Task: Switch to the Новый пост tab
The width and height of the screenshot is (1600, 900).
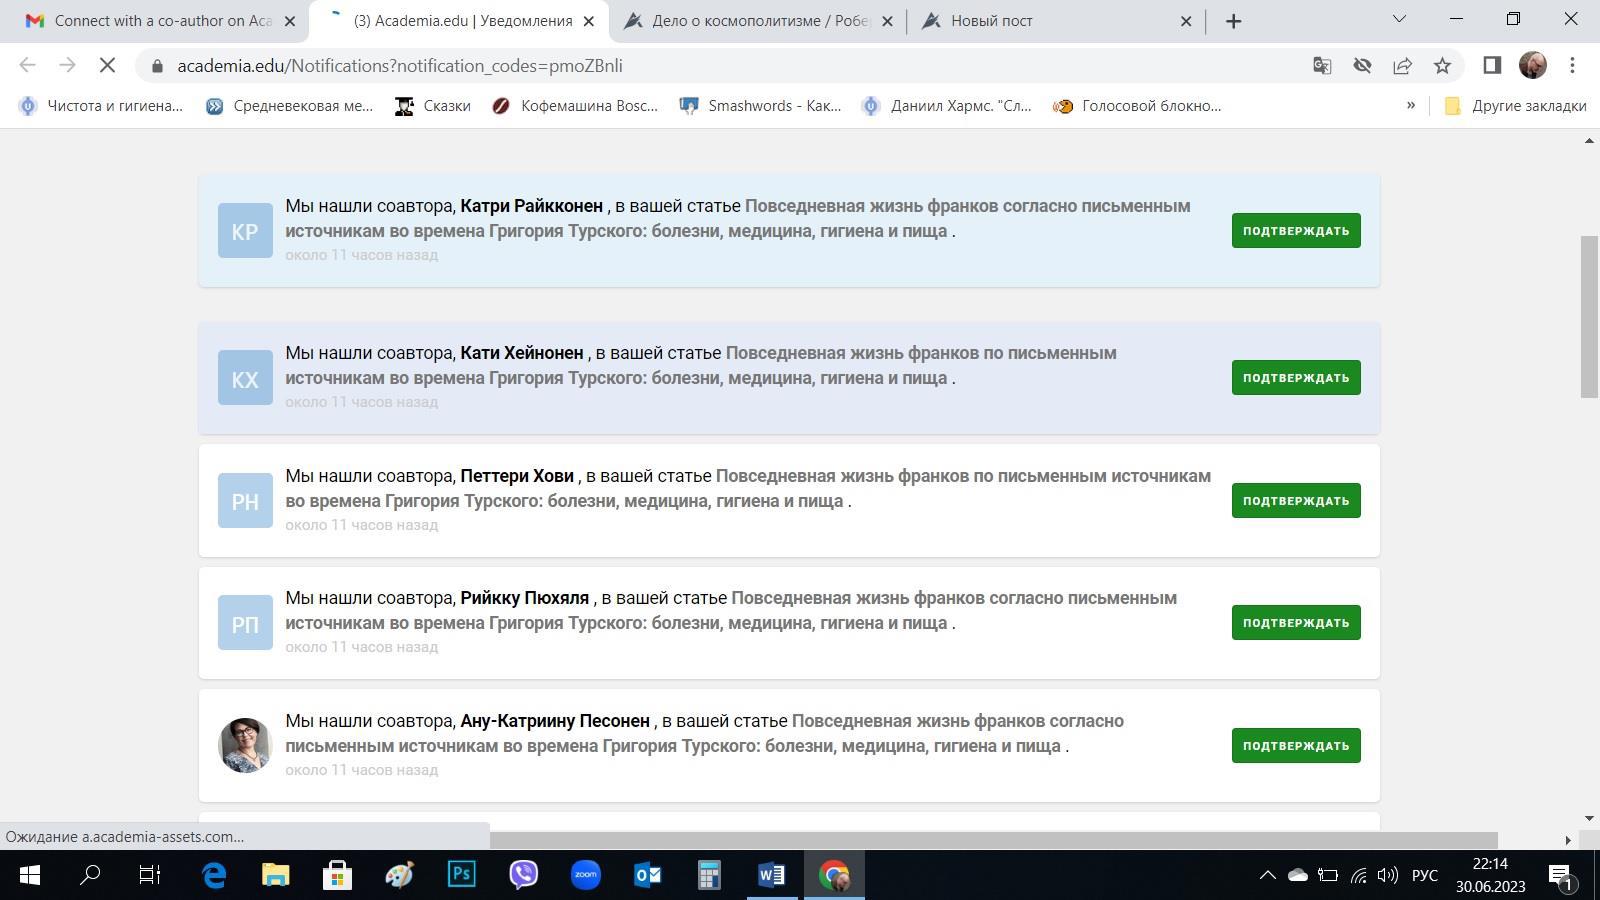Action: [x=1050, y=21]
